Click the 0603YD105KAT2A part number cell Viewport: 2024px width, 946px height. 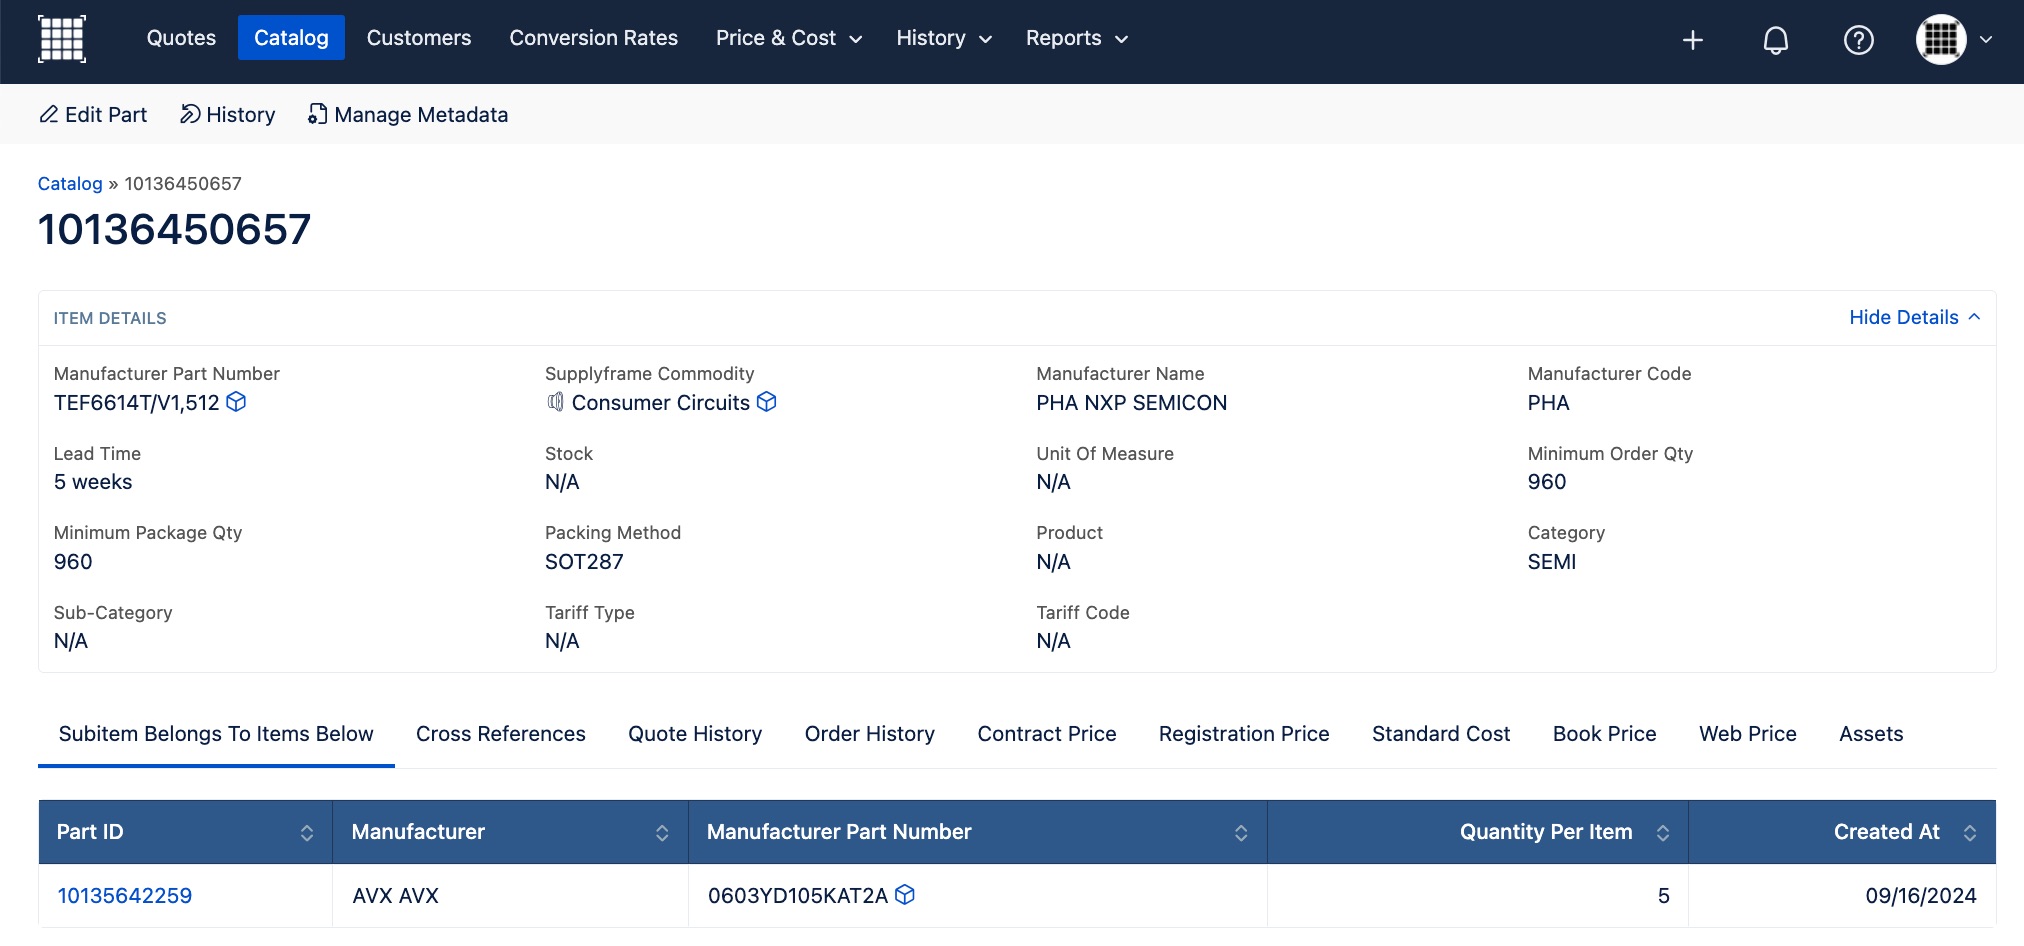[977, 896]
